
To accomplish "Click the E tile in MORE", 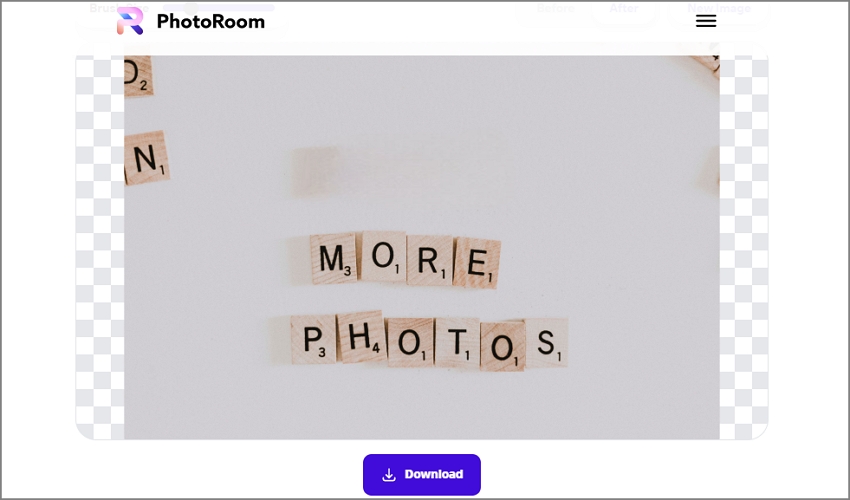I will [x=476, y=262].
